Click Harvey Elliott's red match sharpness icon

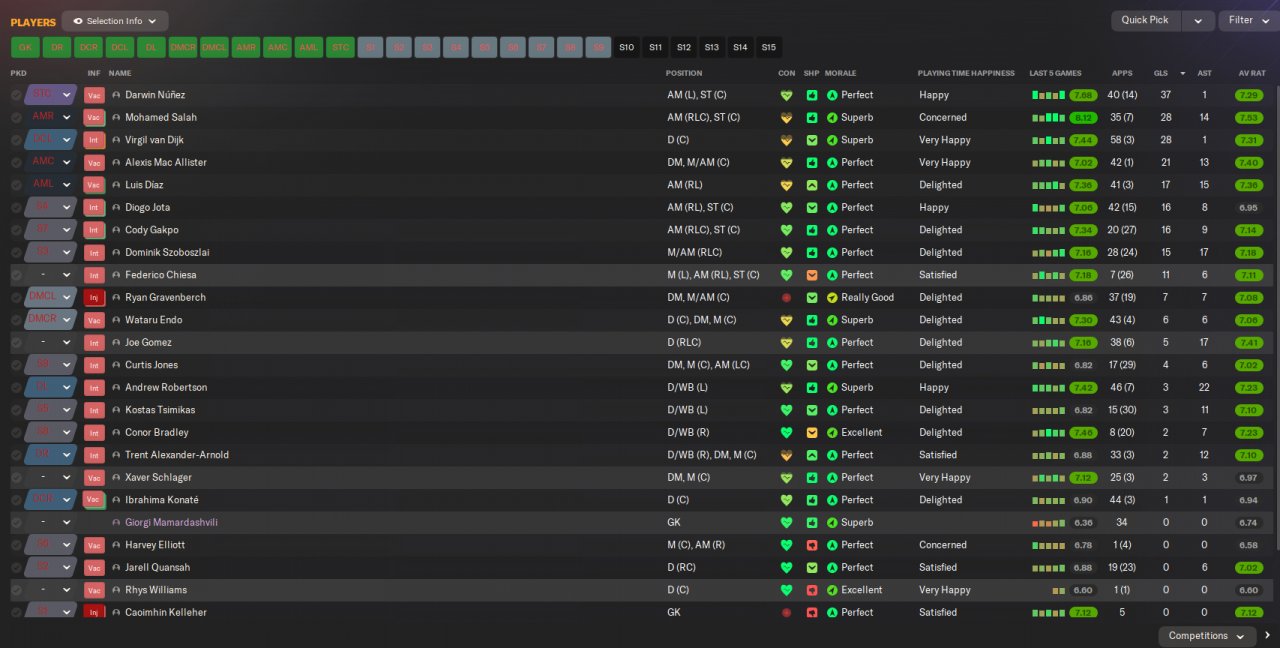pos(812,545)
